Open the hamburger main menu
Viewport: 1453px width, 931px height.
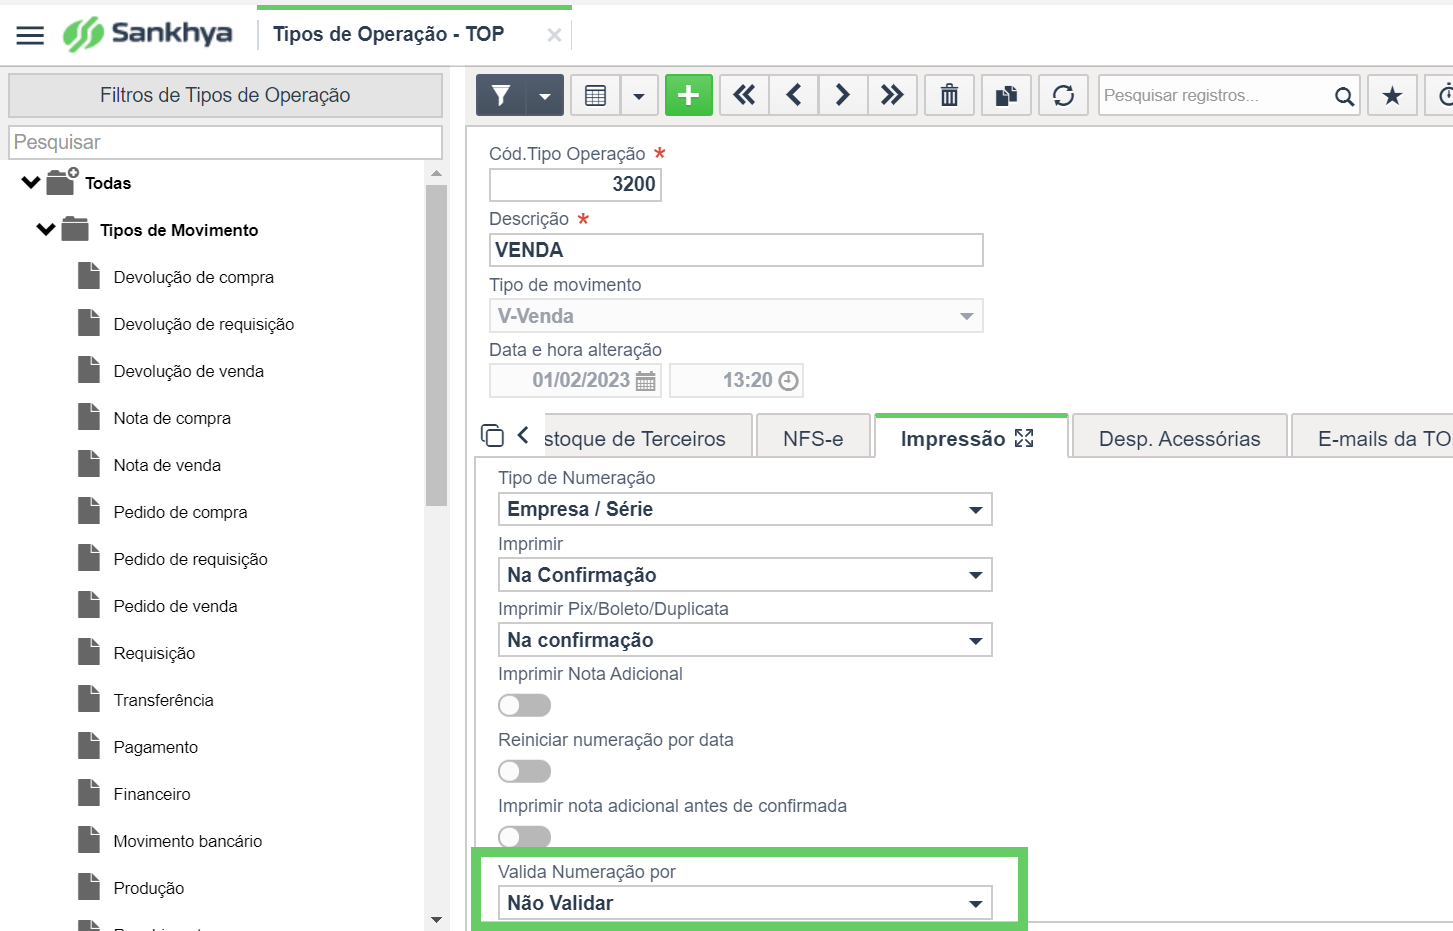30,35
